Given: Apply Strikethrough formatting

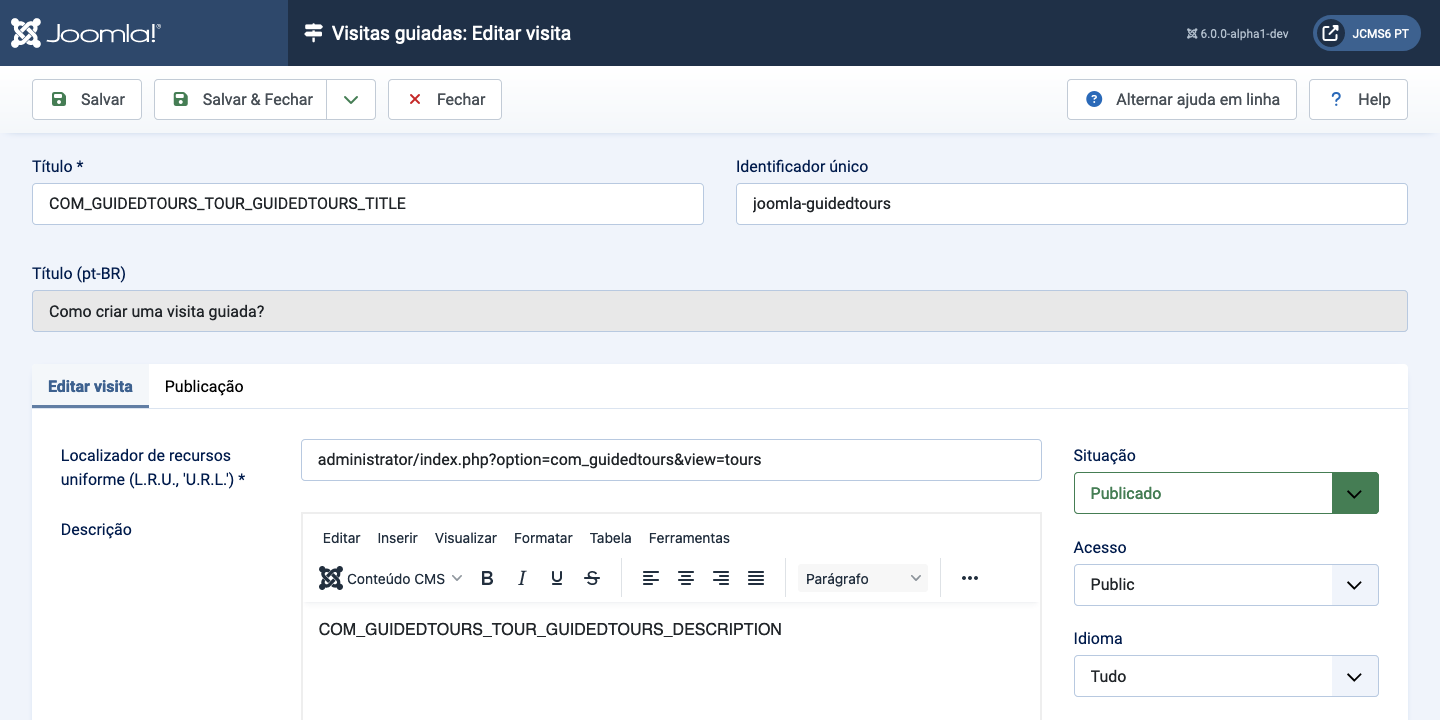Looking at the screenshot, I should tap(592, 578).
